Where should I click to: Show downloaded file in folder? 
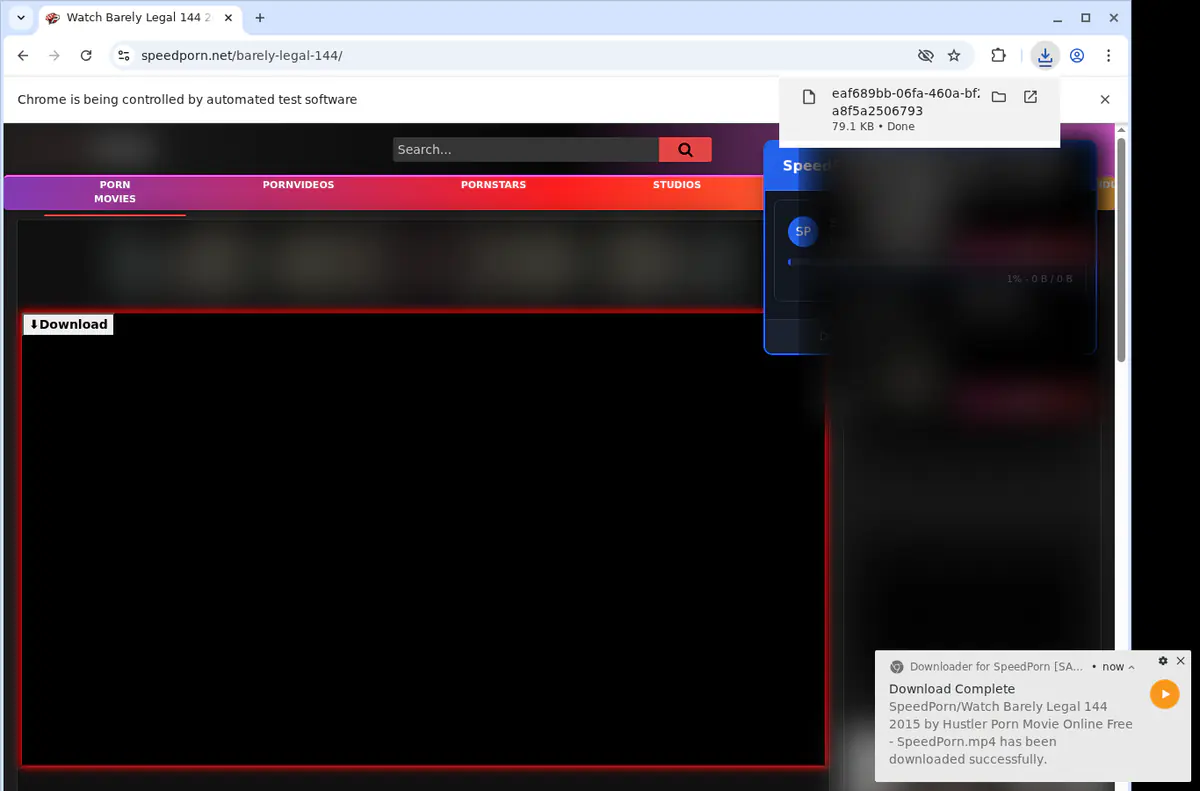tap(998, 97)
